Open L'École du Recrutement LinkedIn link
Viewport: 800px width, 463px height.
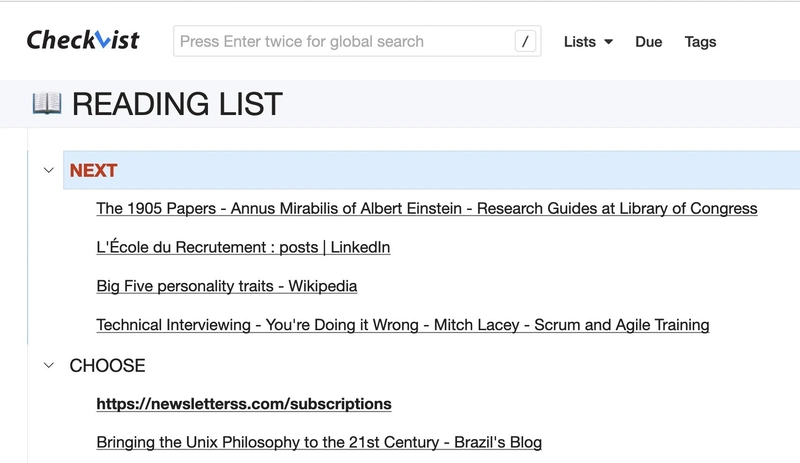pos(243,247)
